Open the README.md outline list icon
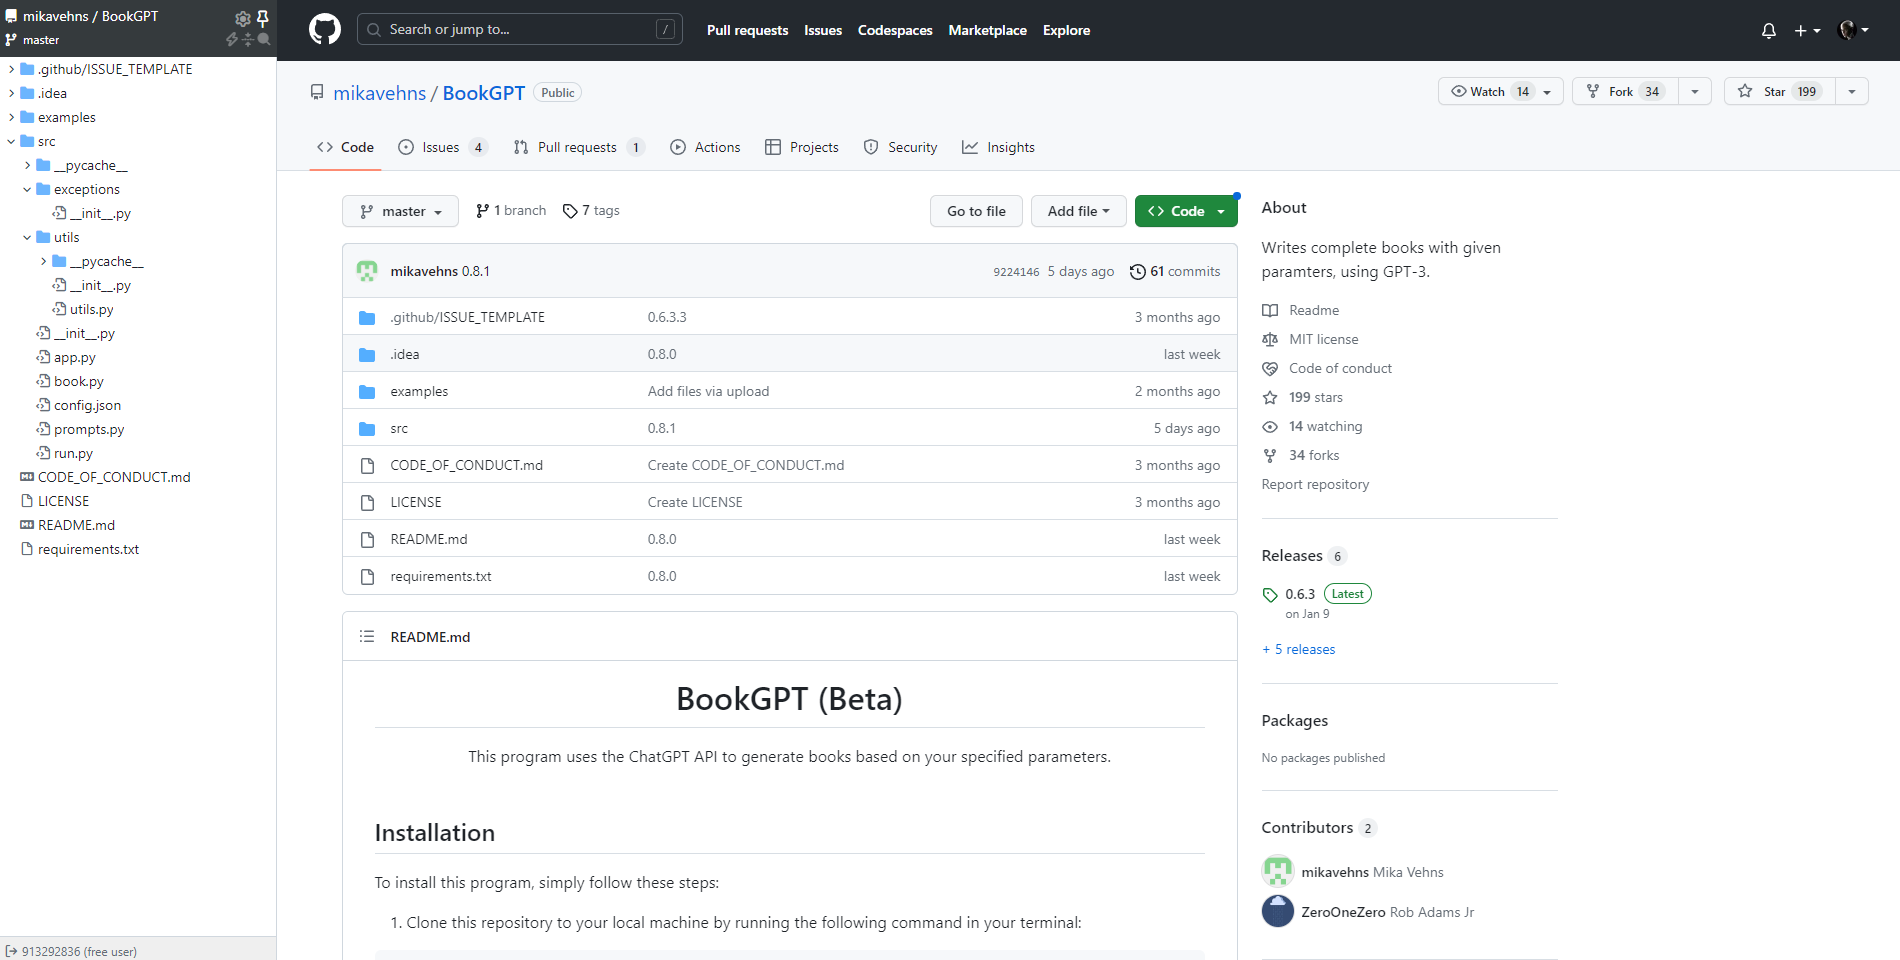 tap(367, 636)
